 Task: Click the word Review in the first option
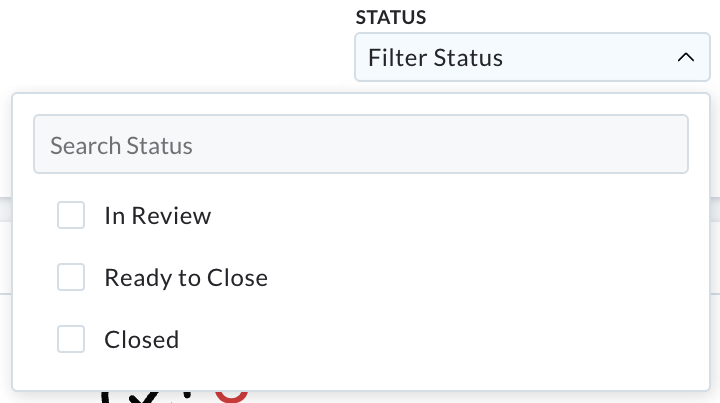click(171, 215)
